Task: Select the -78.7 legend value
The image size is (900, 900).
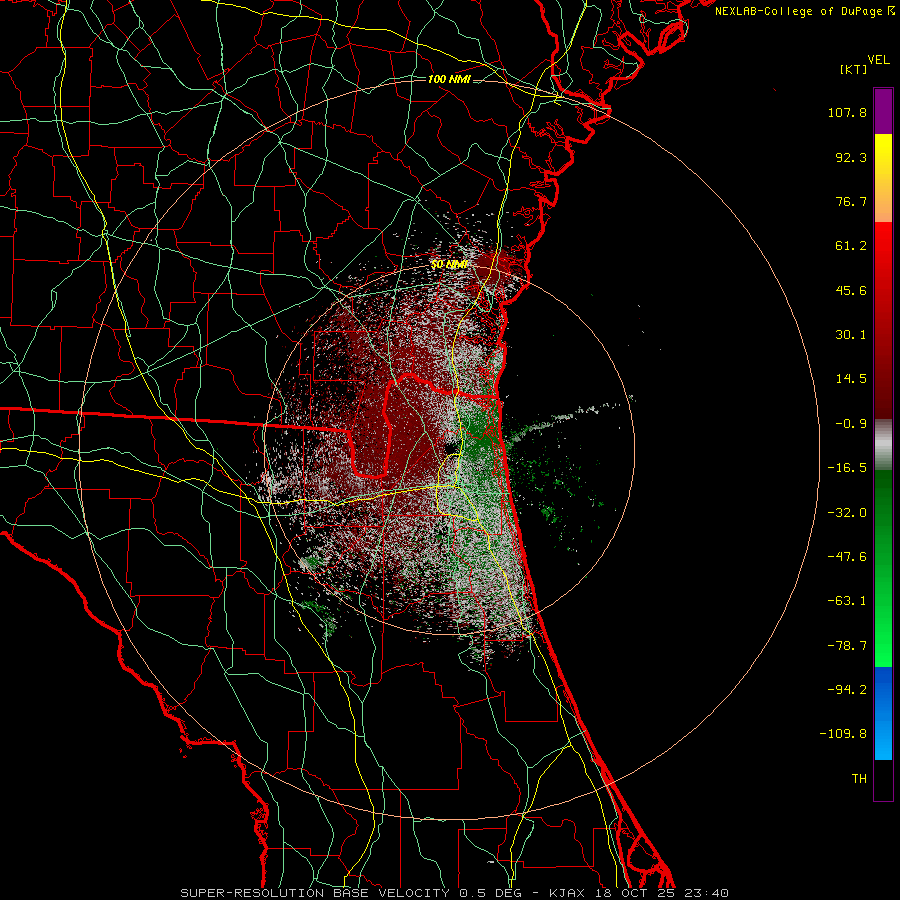Action: (x=847, y=646)
